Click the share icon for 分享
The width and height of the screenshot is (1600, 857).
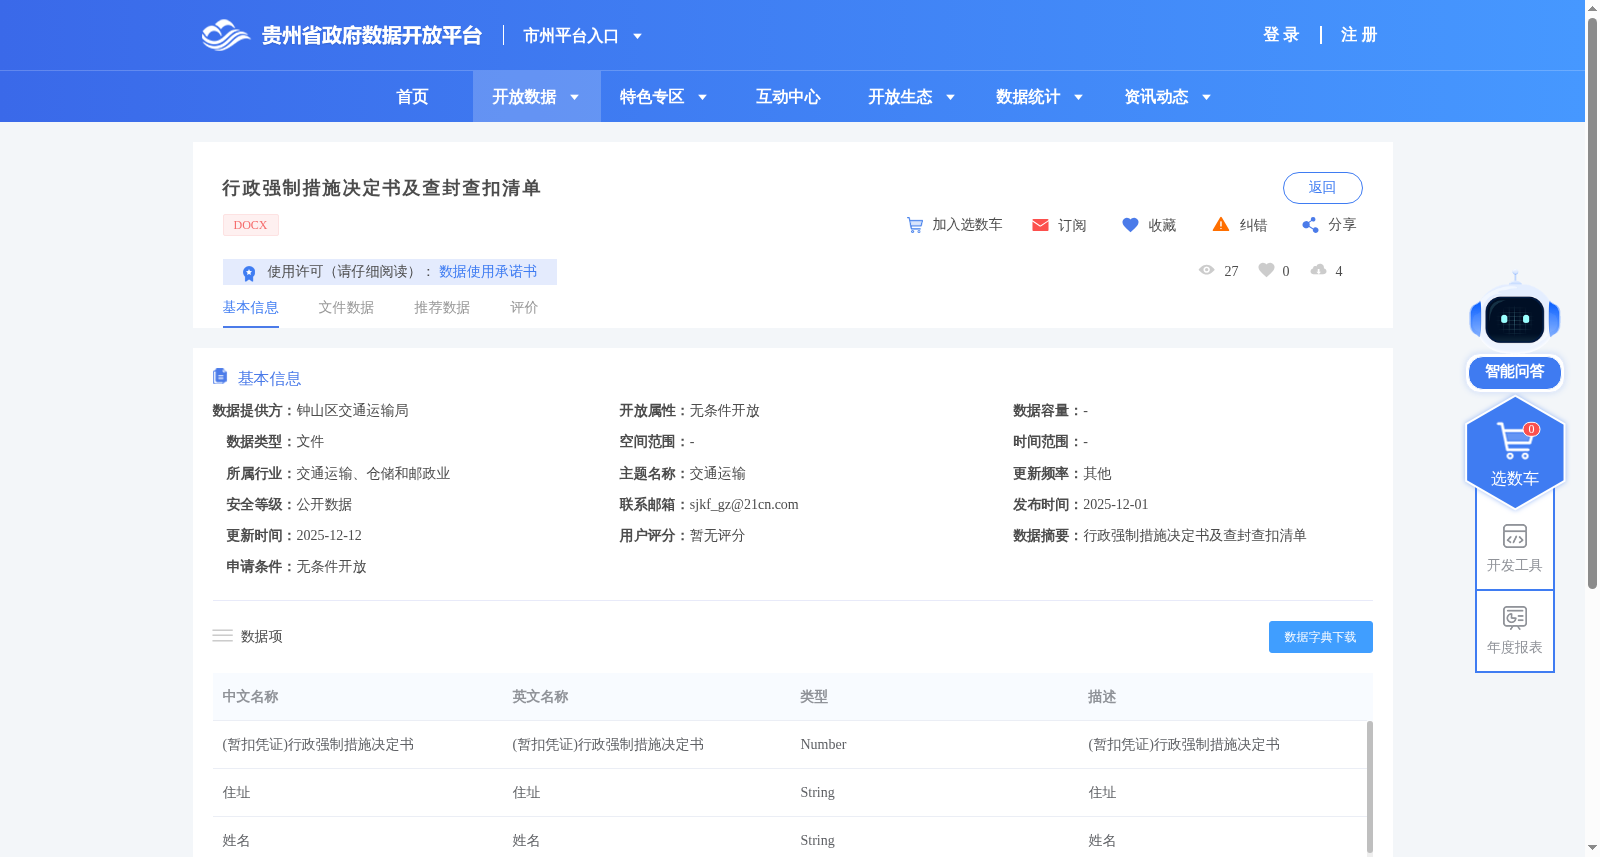point(1310,225)
